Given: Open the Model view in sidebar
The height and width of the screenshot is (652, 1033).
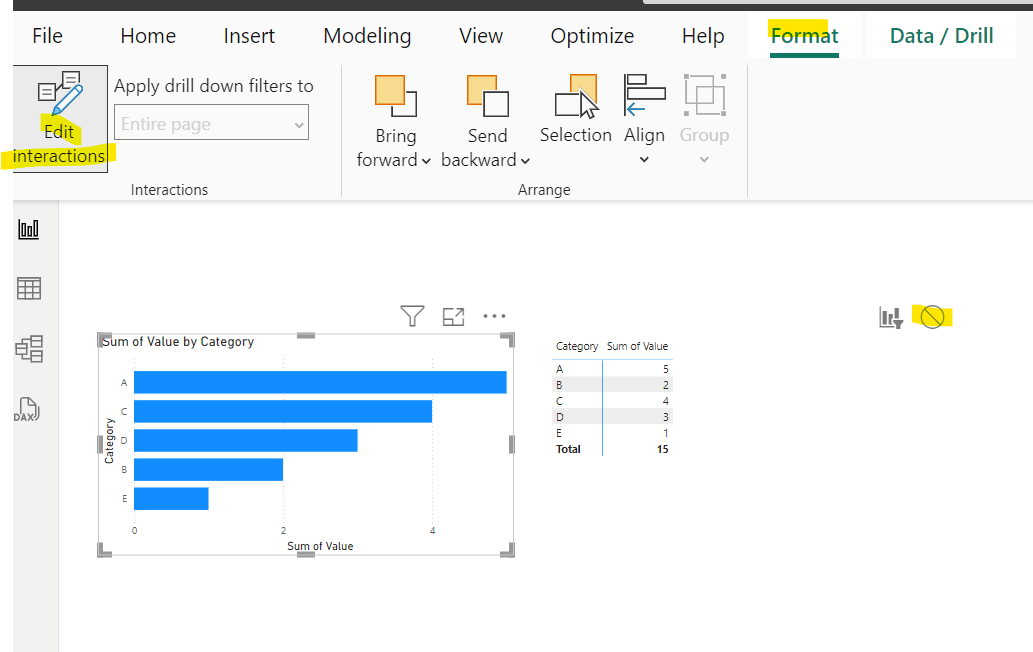Looking at the screenshot, I should pos(29,348).
